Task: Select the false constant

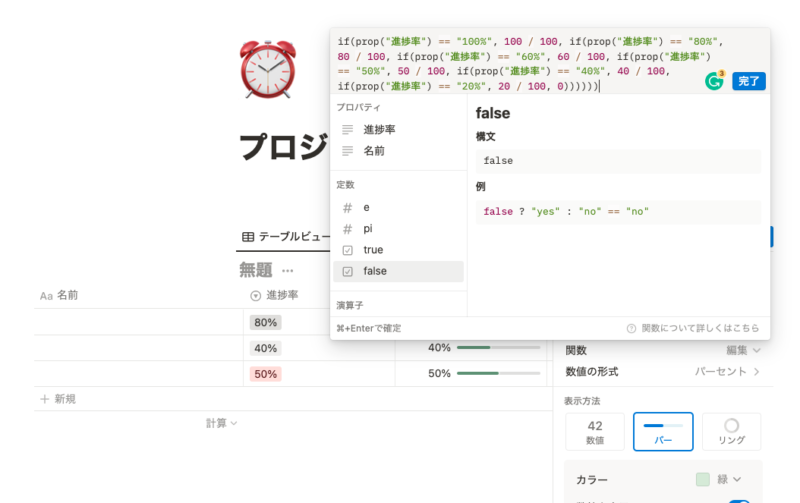Action: coord(398,271)
